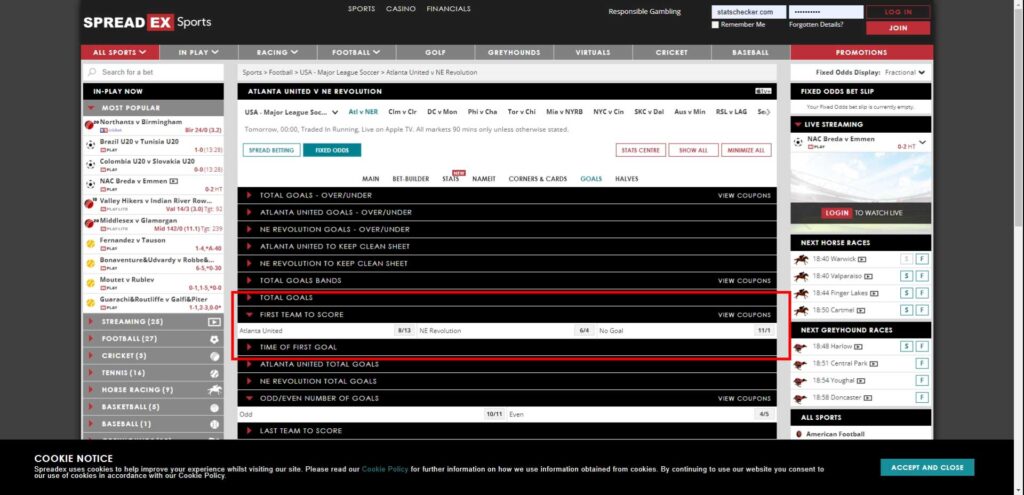Click the username input field
The height and width of the screenshot is (495, 1024).
(x=747, y=12)
